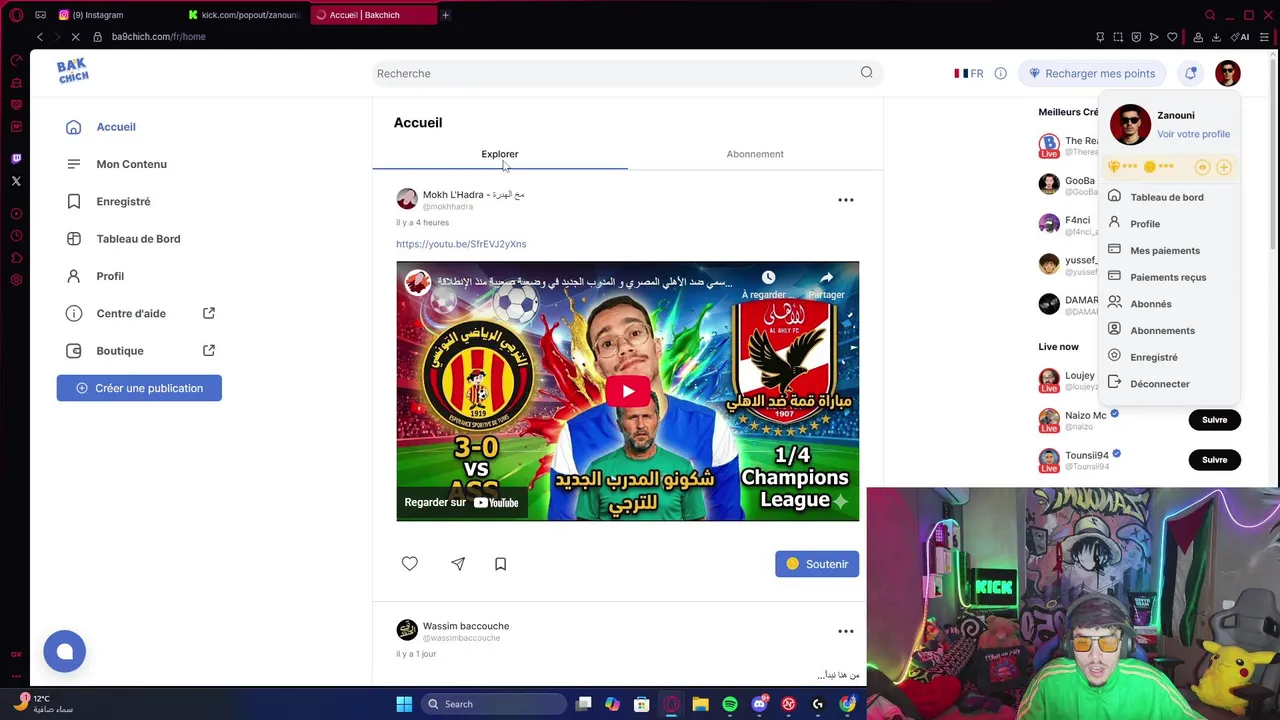Switch to the Abonnement tab
This screenshot has height=720, width=1280.
[x=755, y=154]
